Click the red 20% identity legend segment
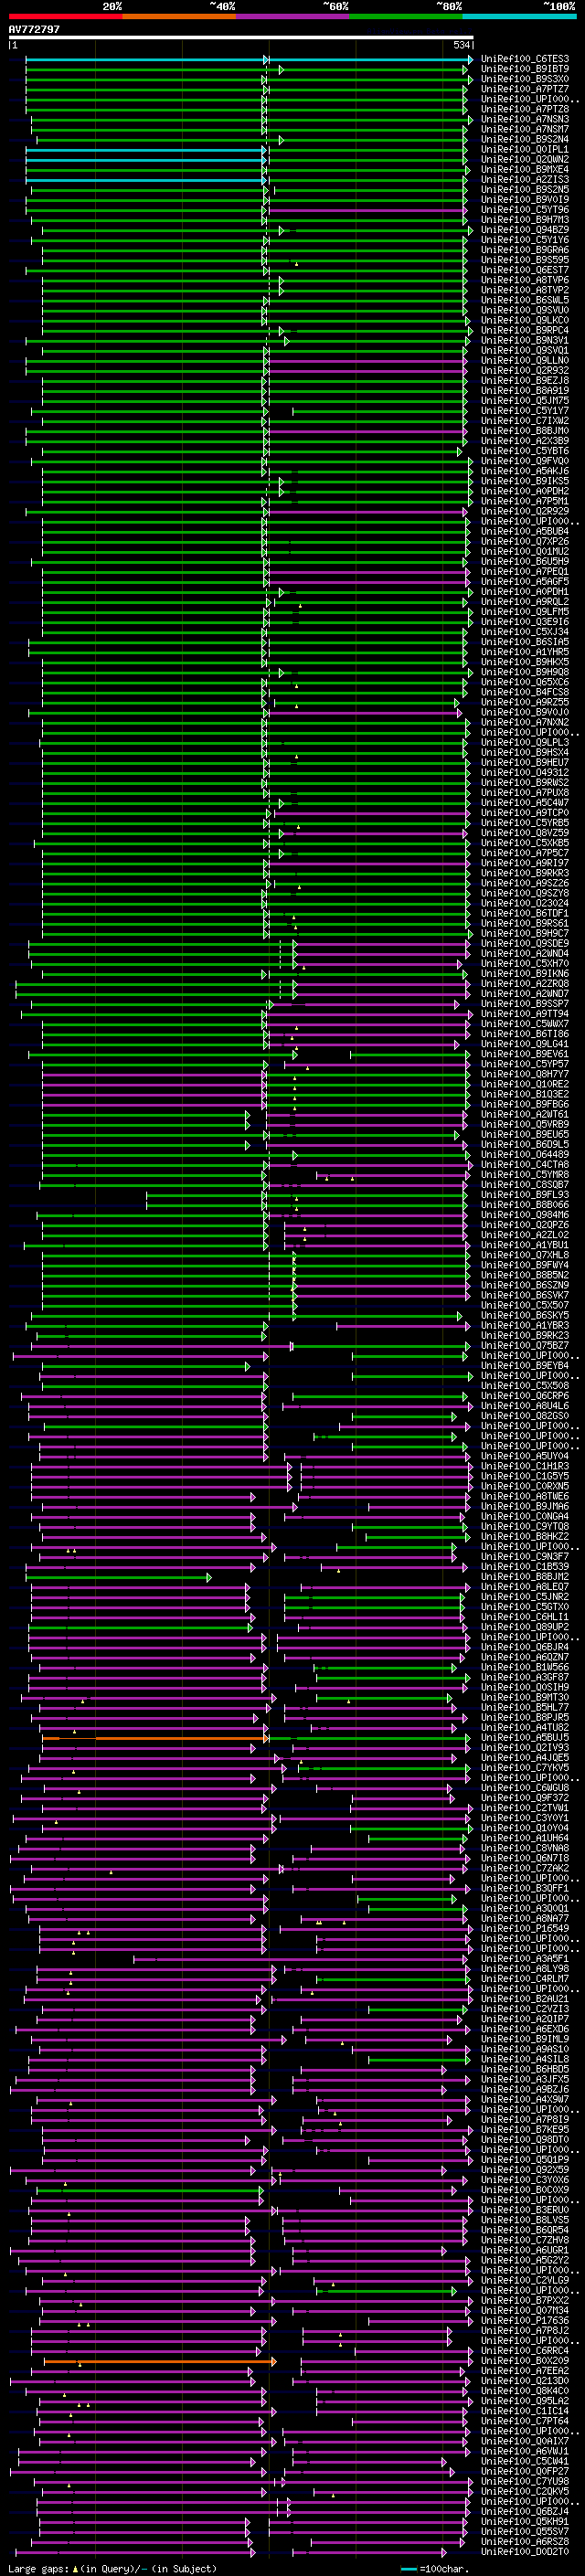The width and height of the screenshot is (585, 2576). click(x=65, y=16)
